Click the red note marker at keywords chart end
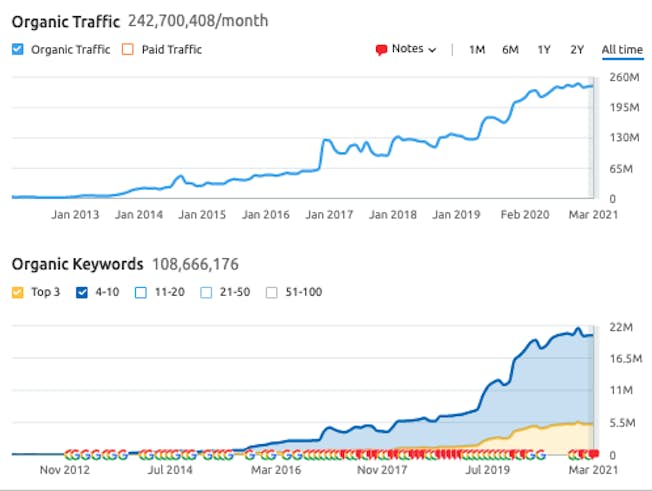The height and width of the screenshot is (491, 652). click(x=594, y=454)
